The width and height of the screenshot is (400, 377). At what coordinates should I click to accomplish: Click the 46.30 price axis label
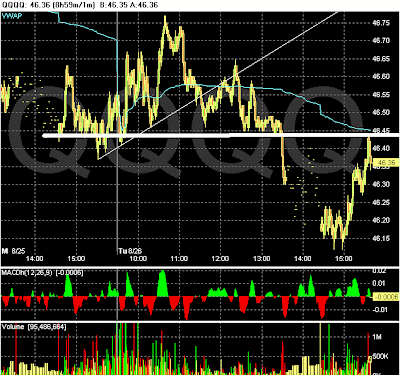pyautogui.click(x=381, y=184)
